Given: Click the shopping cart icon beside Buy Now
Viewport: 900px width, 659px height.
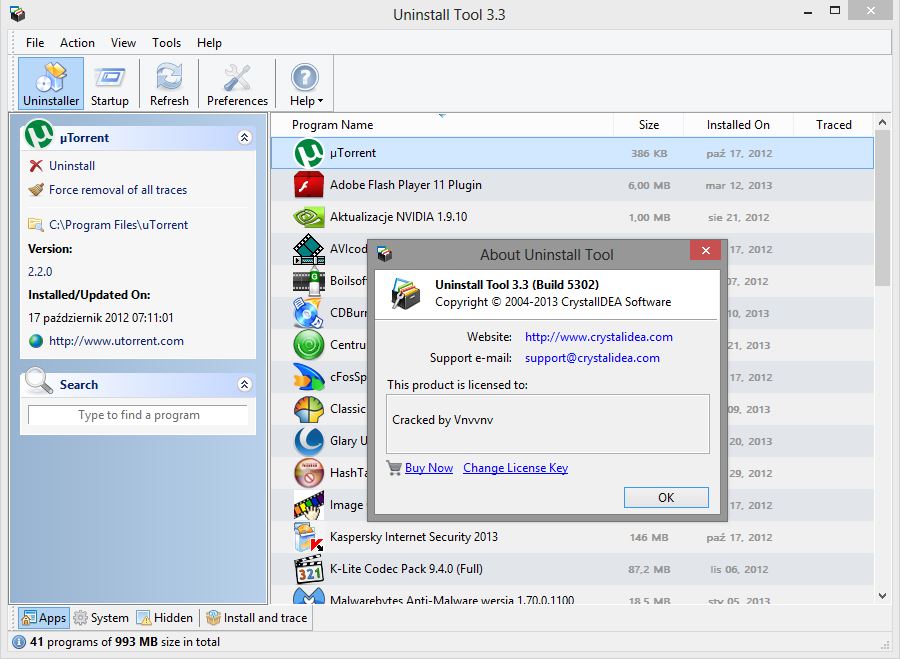Looking at the screenshot, I should (x=394, y=467).
